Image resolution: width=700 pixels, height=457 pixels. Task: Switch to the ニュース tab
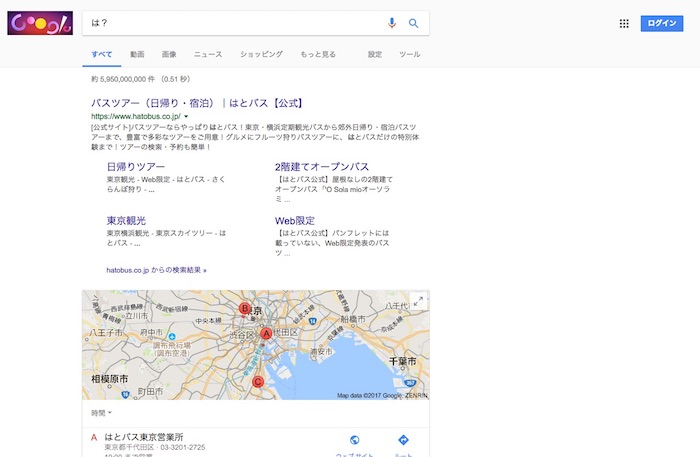pyautogui.click(x=208, y=54)
